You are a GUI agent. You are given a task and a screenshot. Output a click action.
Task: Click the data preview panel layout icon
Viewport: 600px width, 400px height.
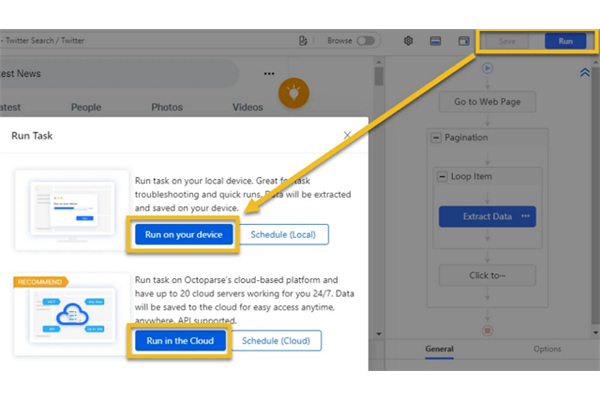click(435, 41)
